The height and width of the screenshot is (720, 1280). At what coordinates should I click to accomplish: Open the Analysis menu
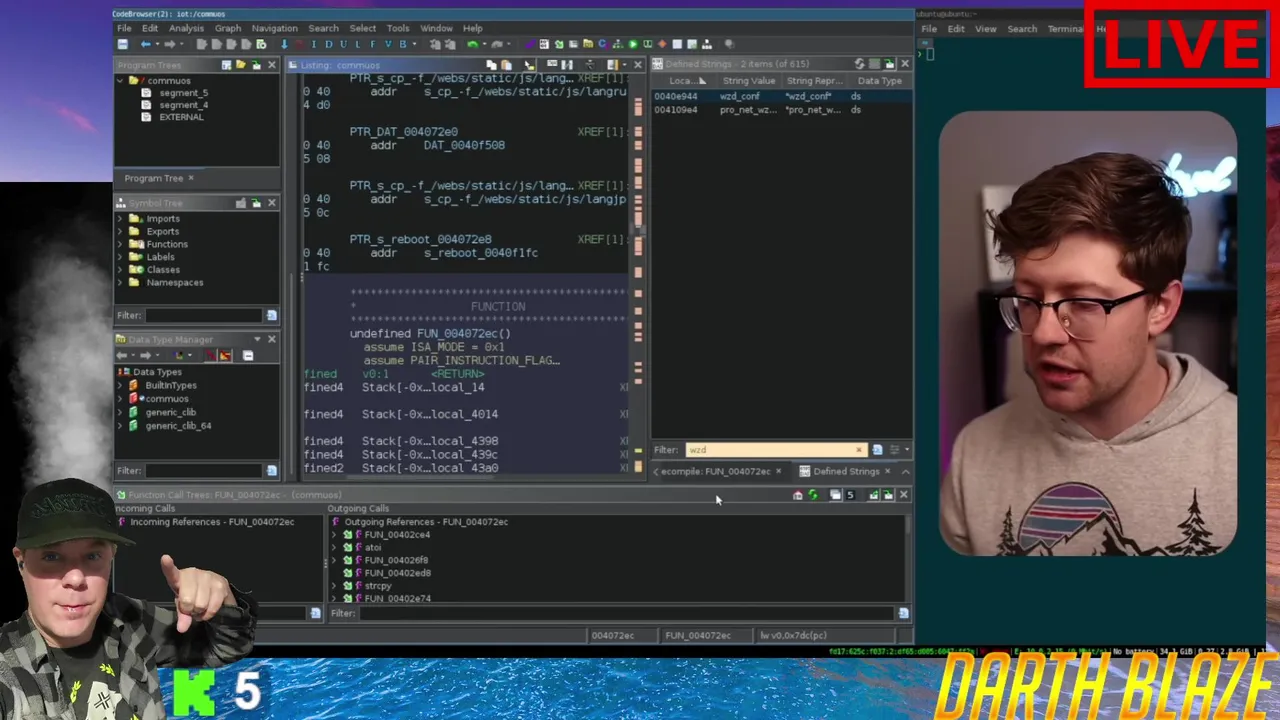click(x=186, y=28)
